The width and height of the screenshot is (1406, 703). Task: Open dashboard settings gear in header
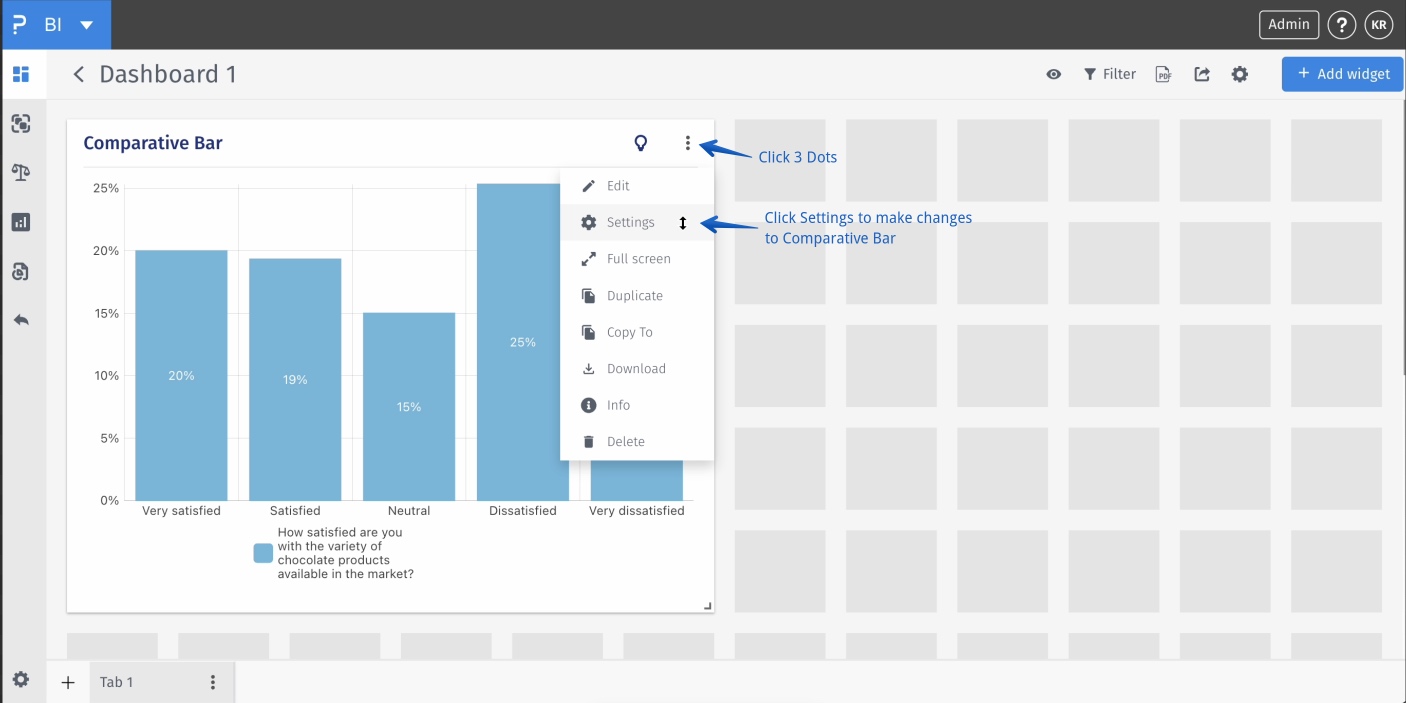pyautogui.click(x=1240, y=74)
